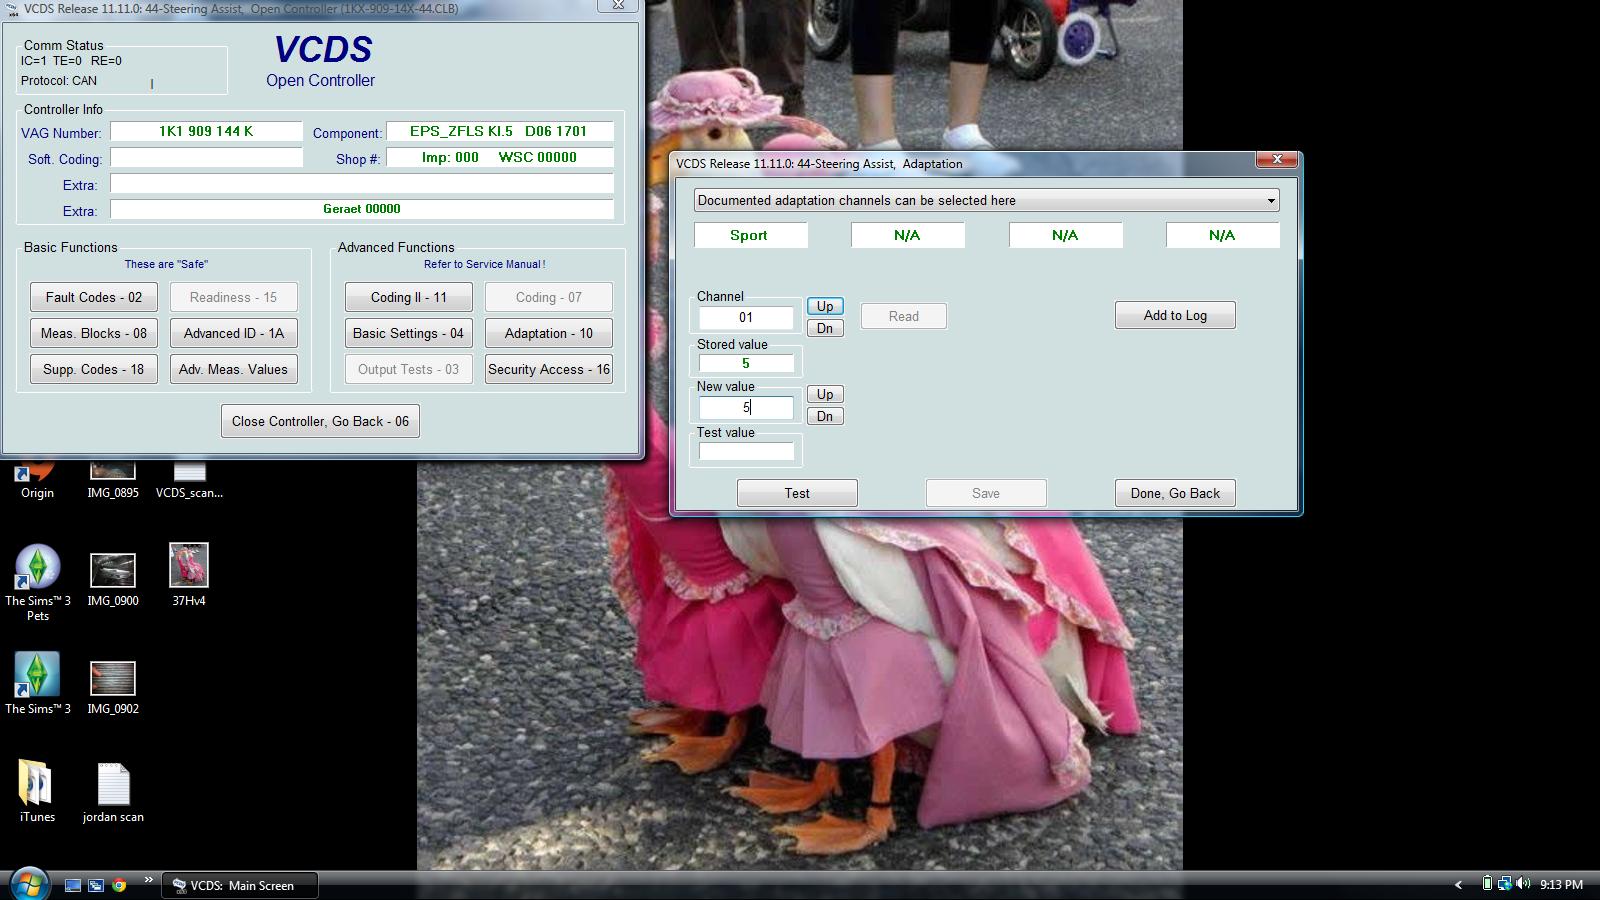Show hidden system tray icons arrow
Image resolution: width=1600 pixels, height=900 pixels.
(1458, 885)
